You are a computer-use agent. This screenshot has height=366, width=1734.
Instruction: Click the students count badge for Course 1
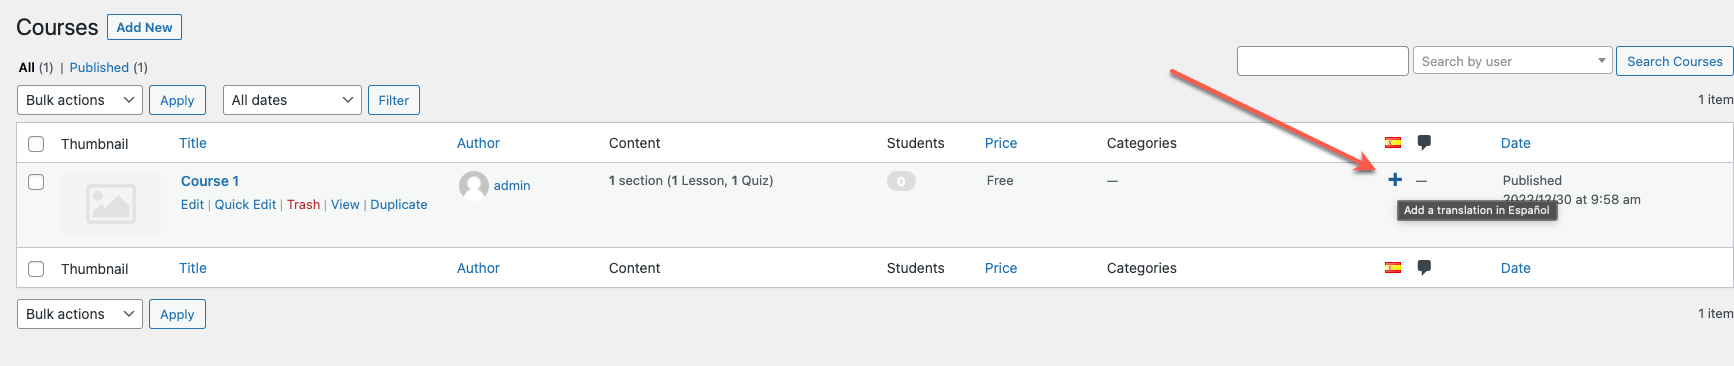(901, 181)
